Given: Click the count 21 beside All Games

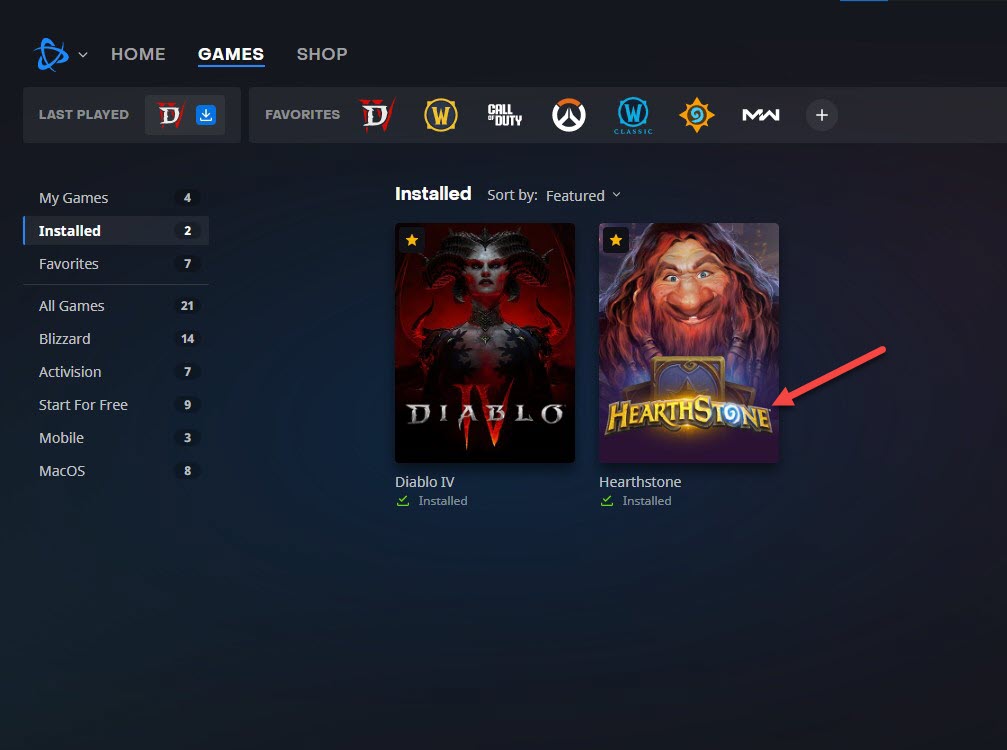Looking at the screenshot, I should 187,306.
